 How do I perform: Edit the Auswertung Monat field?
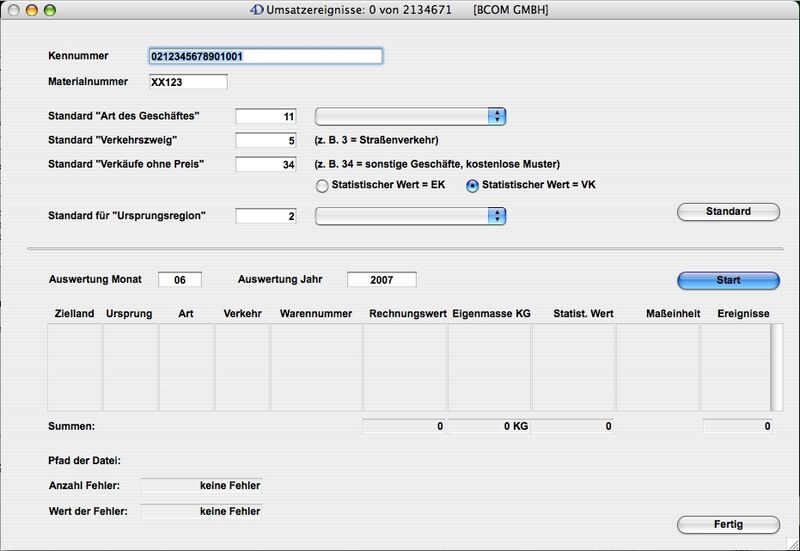pyautogui.click(x=180, y=280)
